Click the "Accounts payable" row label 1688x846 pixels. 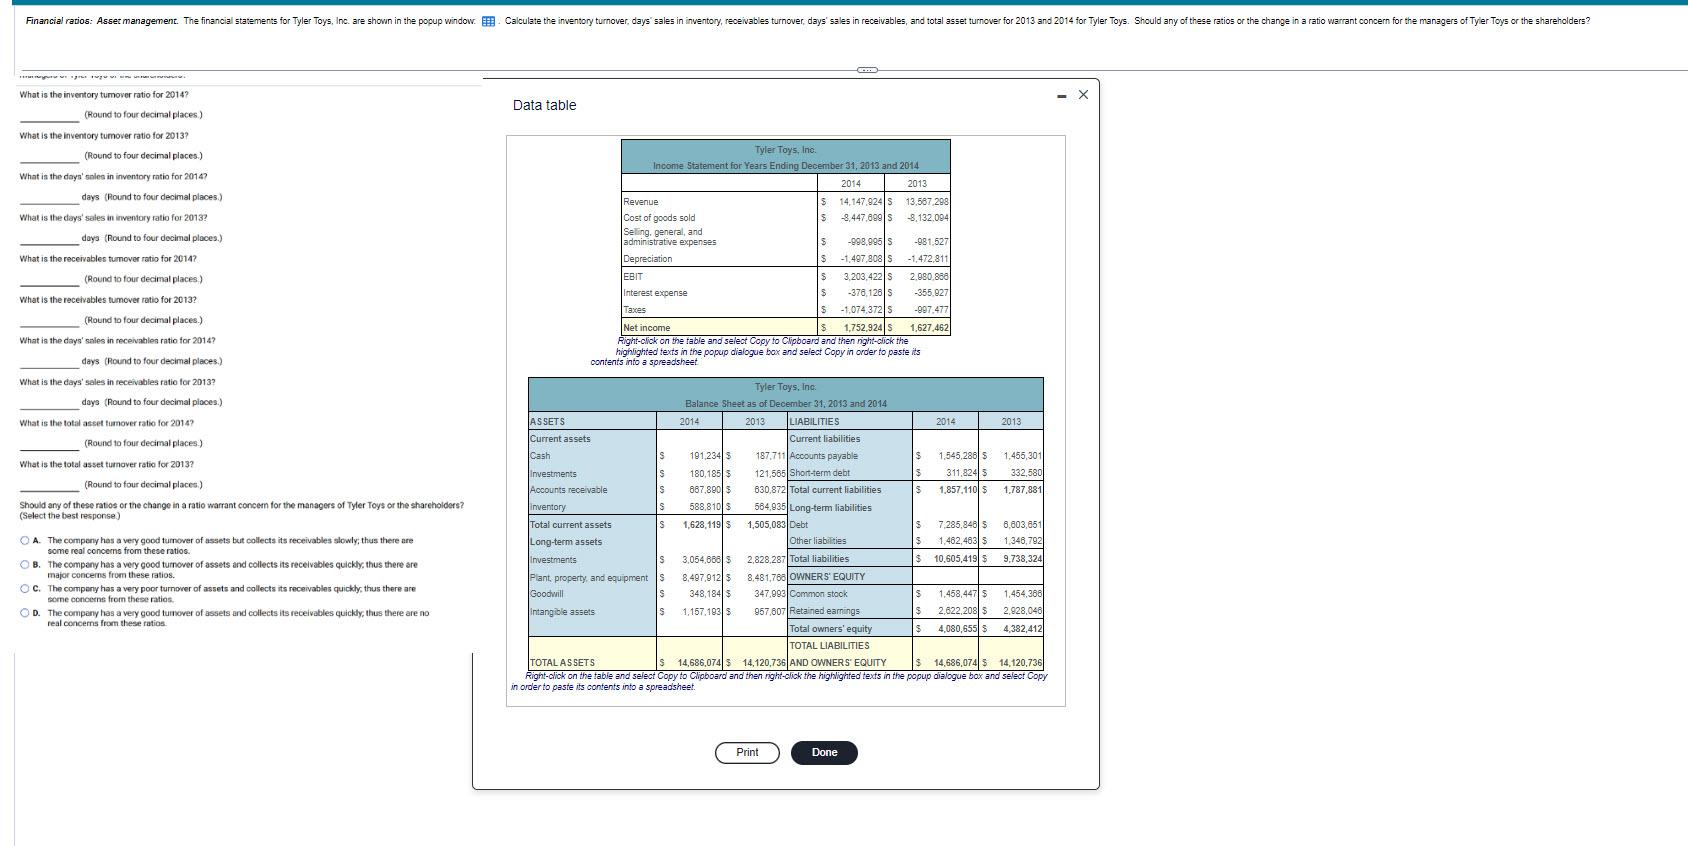824,456
